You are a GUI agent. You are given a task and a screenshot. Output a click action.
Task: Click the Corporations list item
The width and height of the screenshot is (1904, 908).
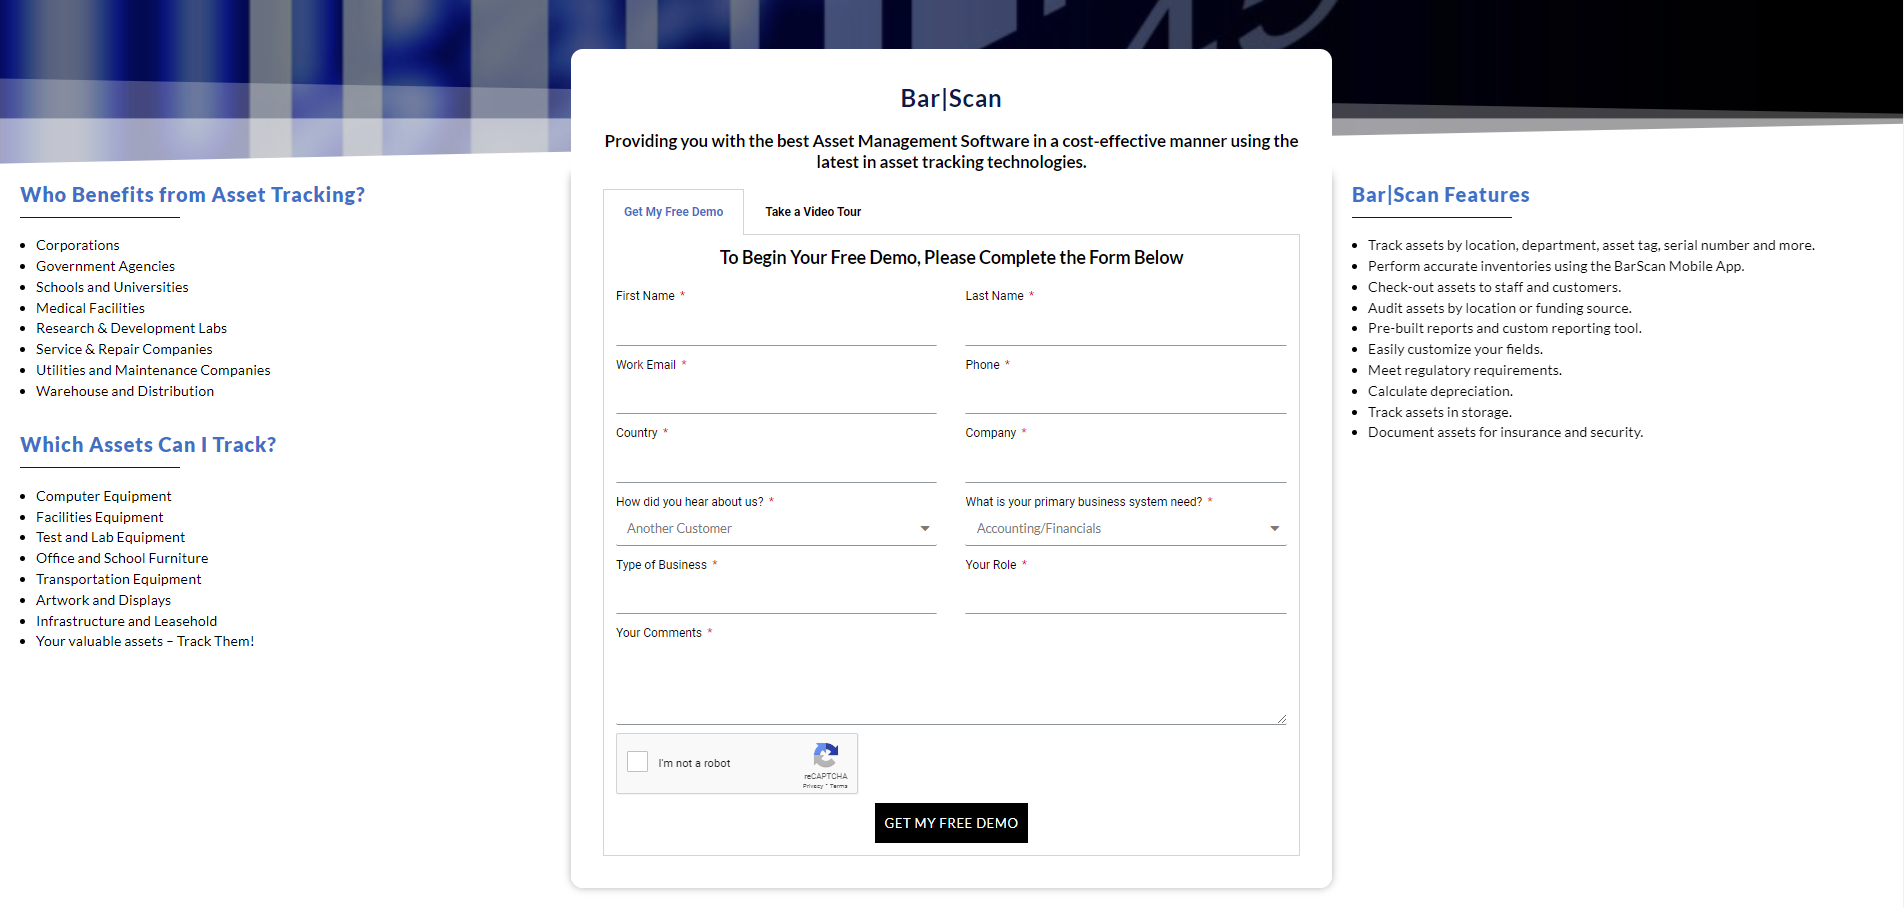pyautogui.click(x=78, y=245)
